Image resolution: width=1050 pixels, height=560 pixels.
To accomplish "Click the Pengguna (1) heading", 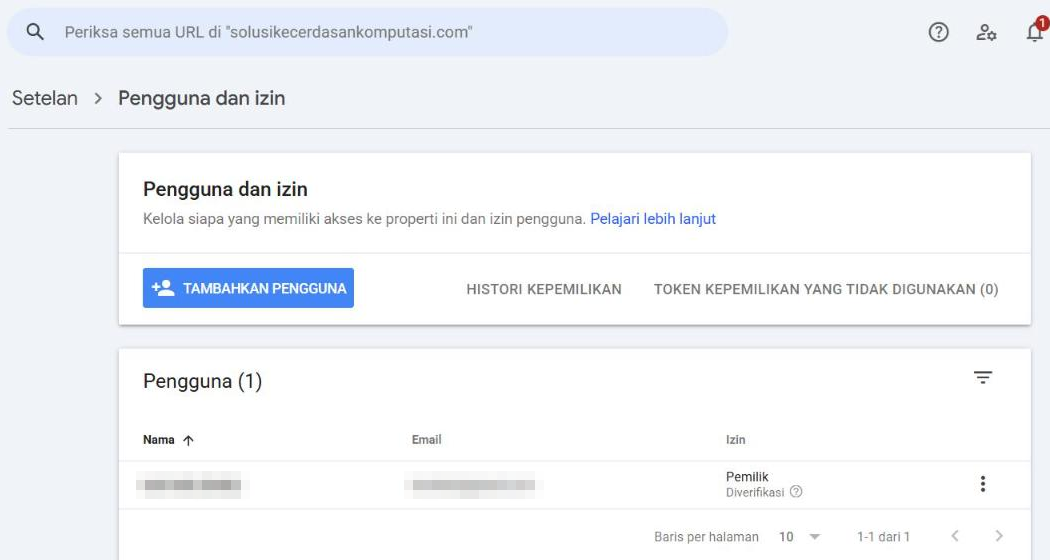I will point(202,381).
